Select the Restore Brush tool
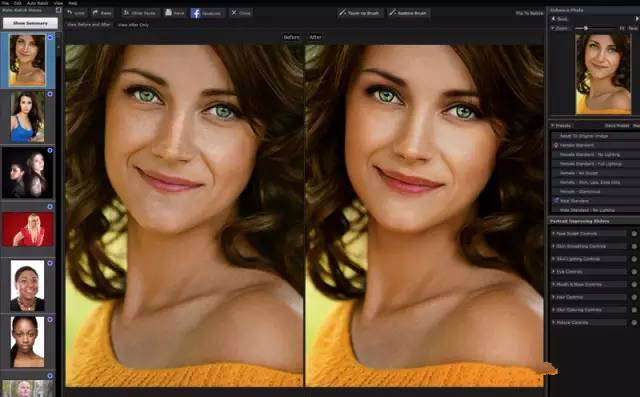 point(408,13)
